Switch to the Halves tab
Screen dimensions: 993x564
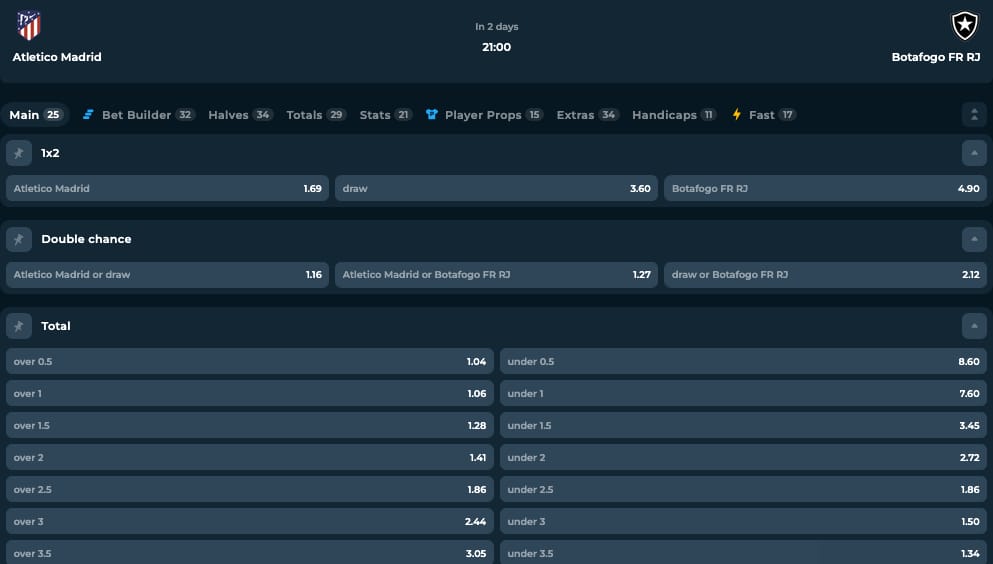(x=240, y=115)
